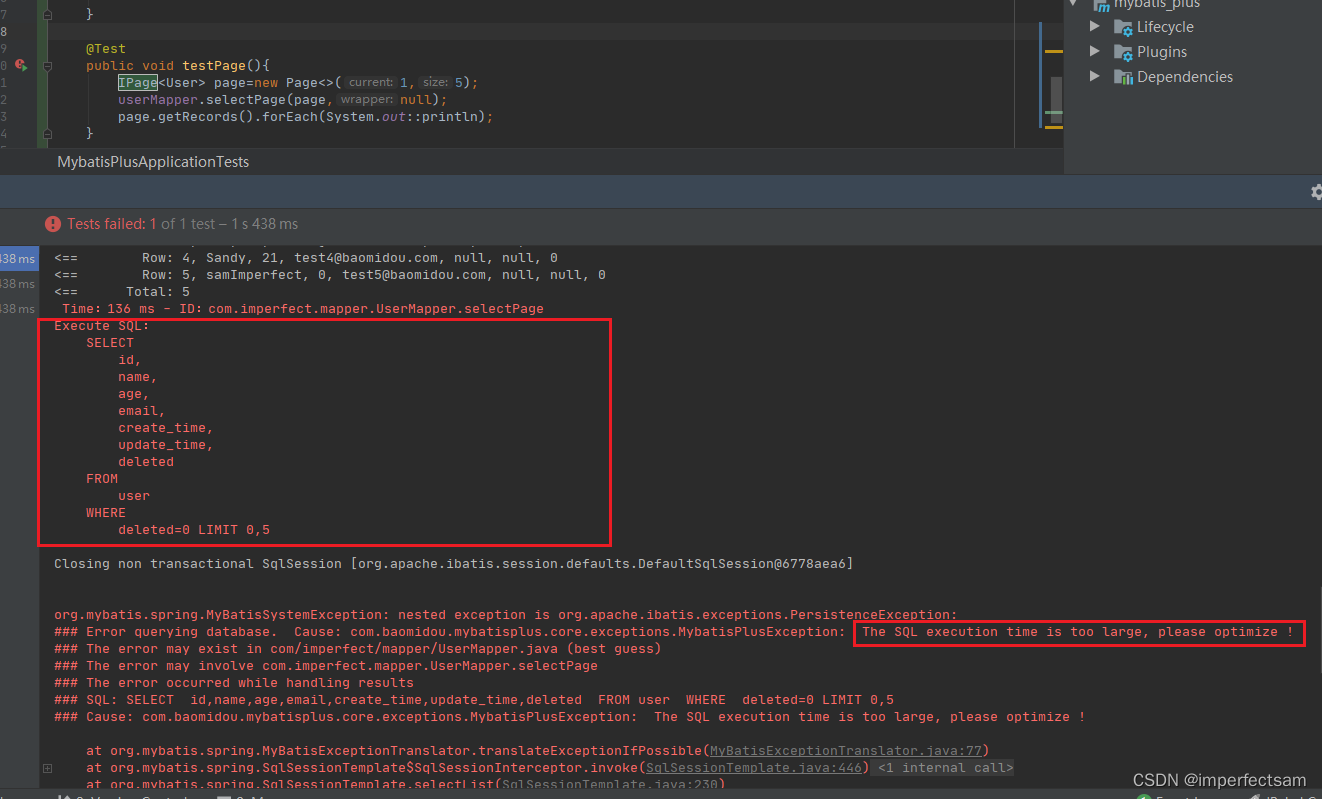Run testPage via the gutter run icon
The height and width of the screenshot is (799, 1322).
click(x=20, y=65)
